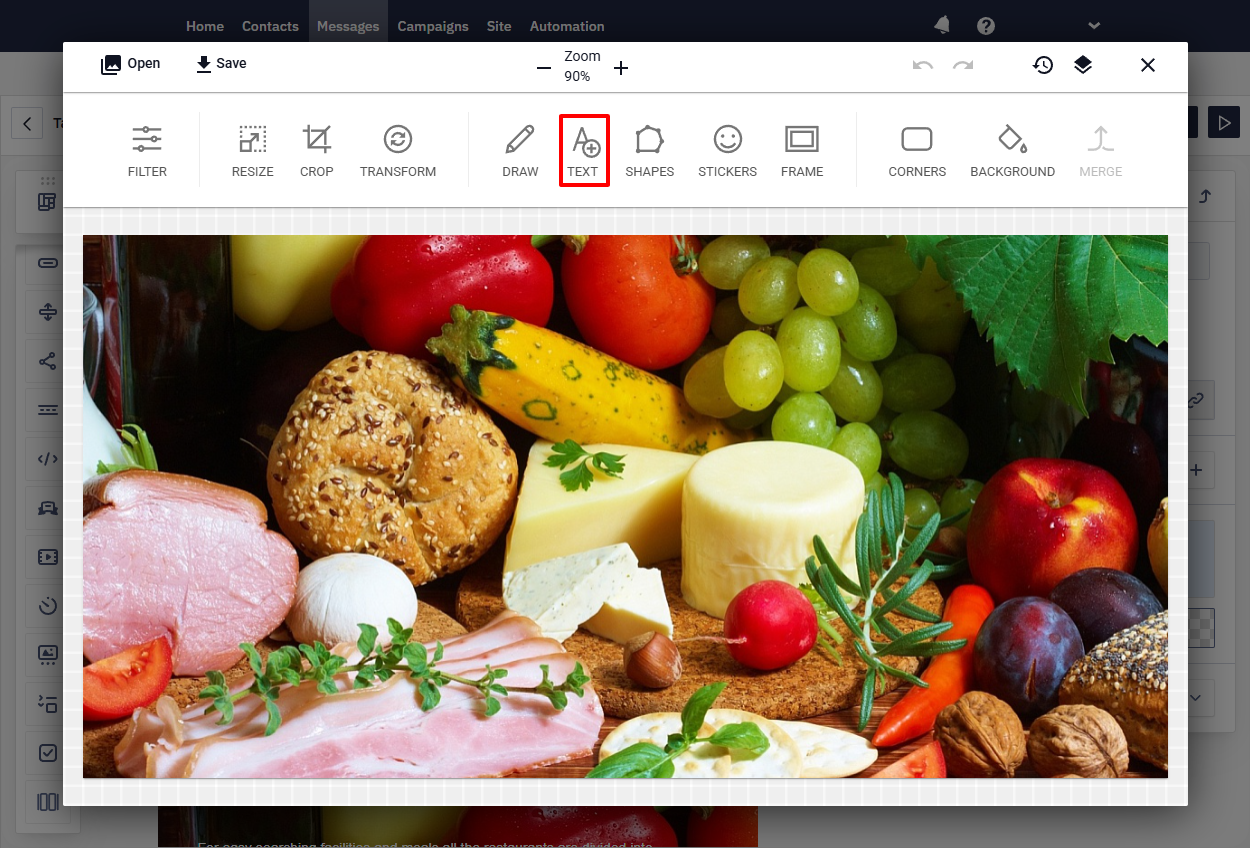Increase zoom with the plus button
Viewport: 1250px width, 848px height.
tap(621, 68)
